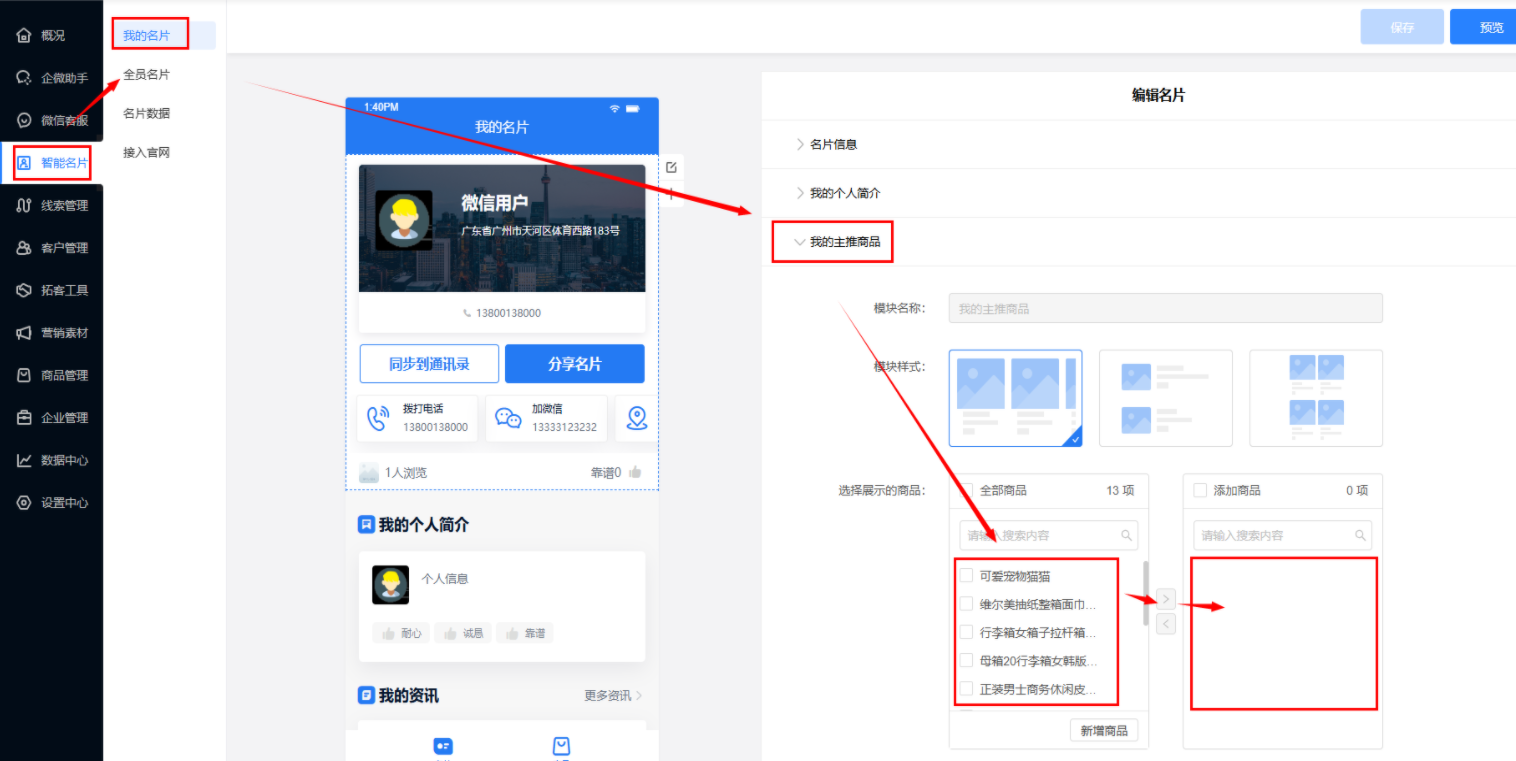Tap the location pin icon in the preview
Screen dimensions: 1516x761
637,418
